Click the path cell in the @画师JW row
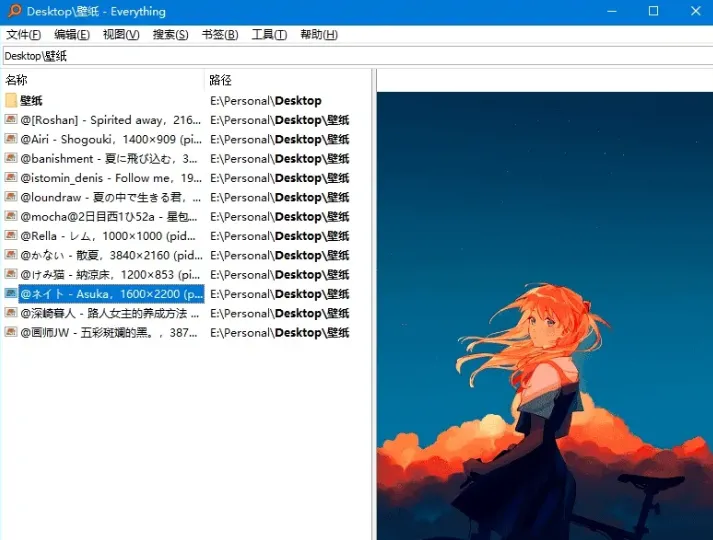Viewport: 713px width, 540px height. point(280,333)
